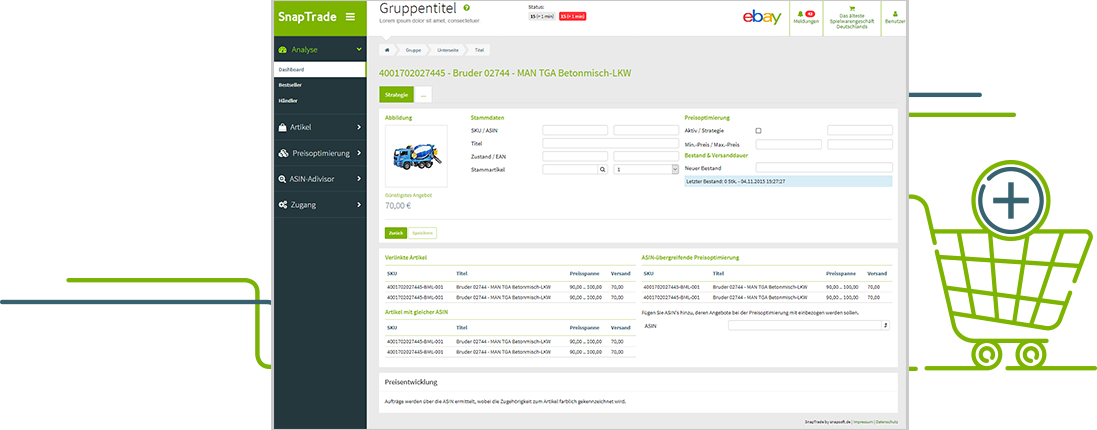Open the '...' tab next to Strategie

(x=423, y=94)
